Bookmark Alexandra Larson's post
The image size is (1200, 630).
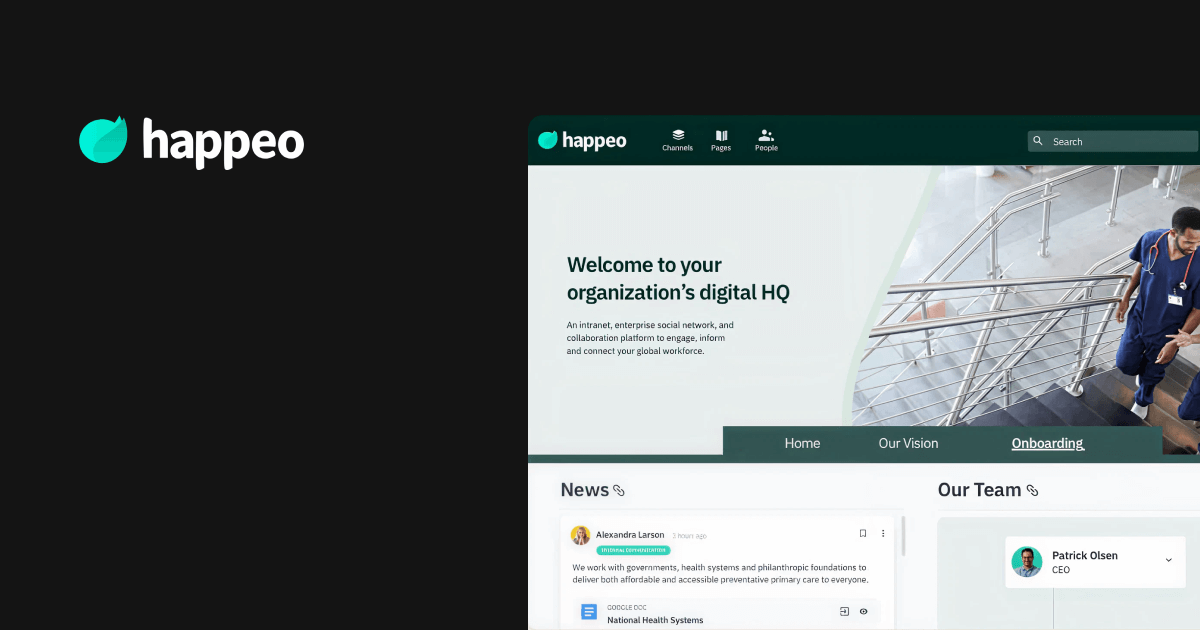[x=863, y=534]
